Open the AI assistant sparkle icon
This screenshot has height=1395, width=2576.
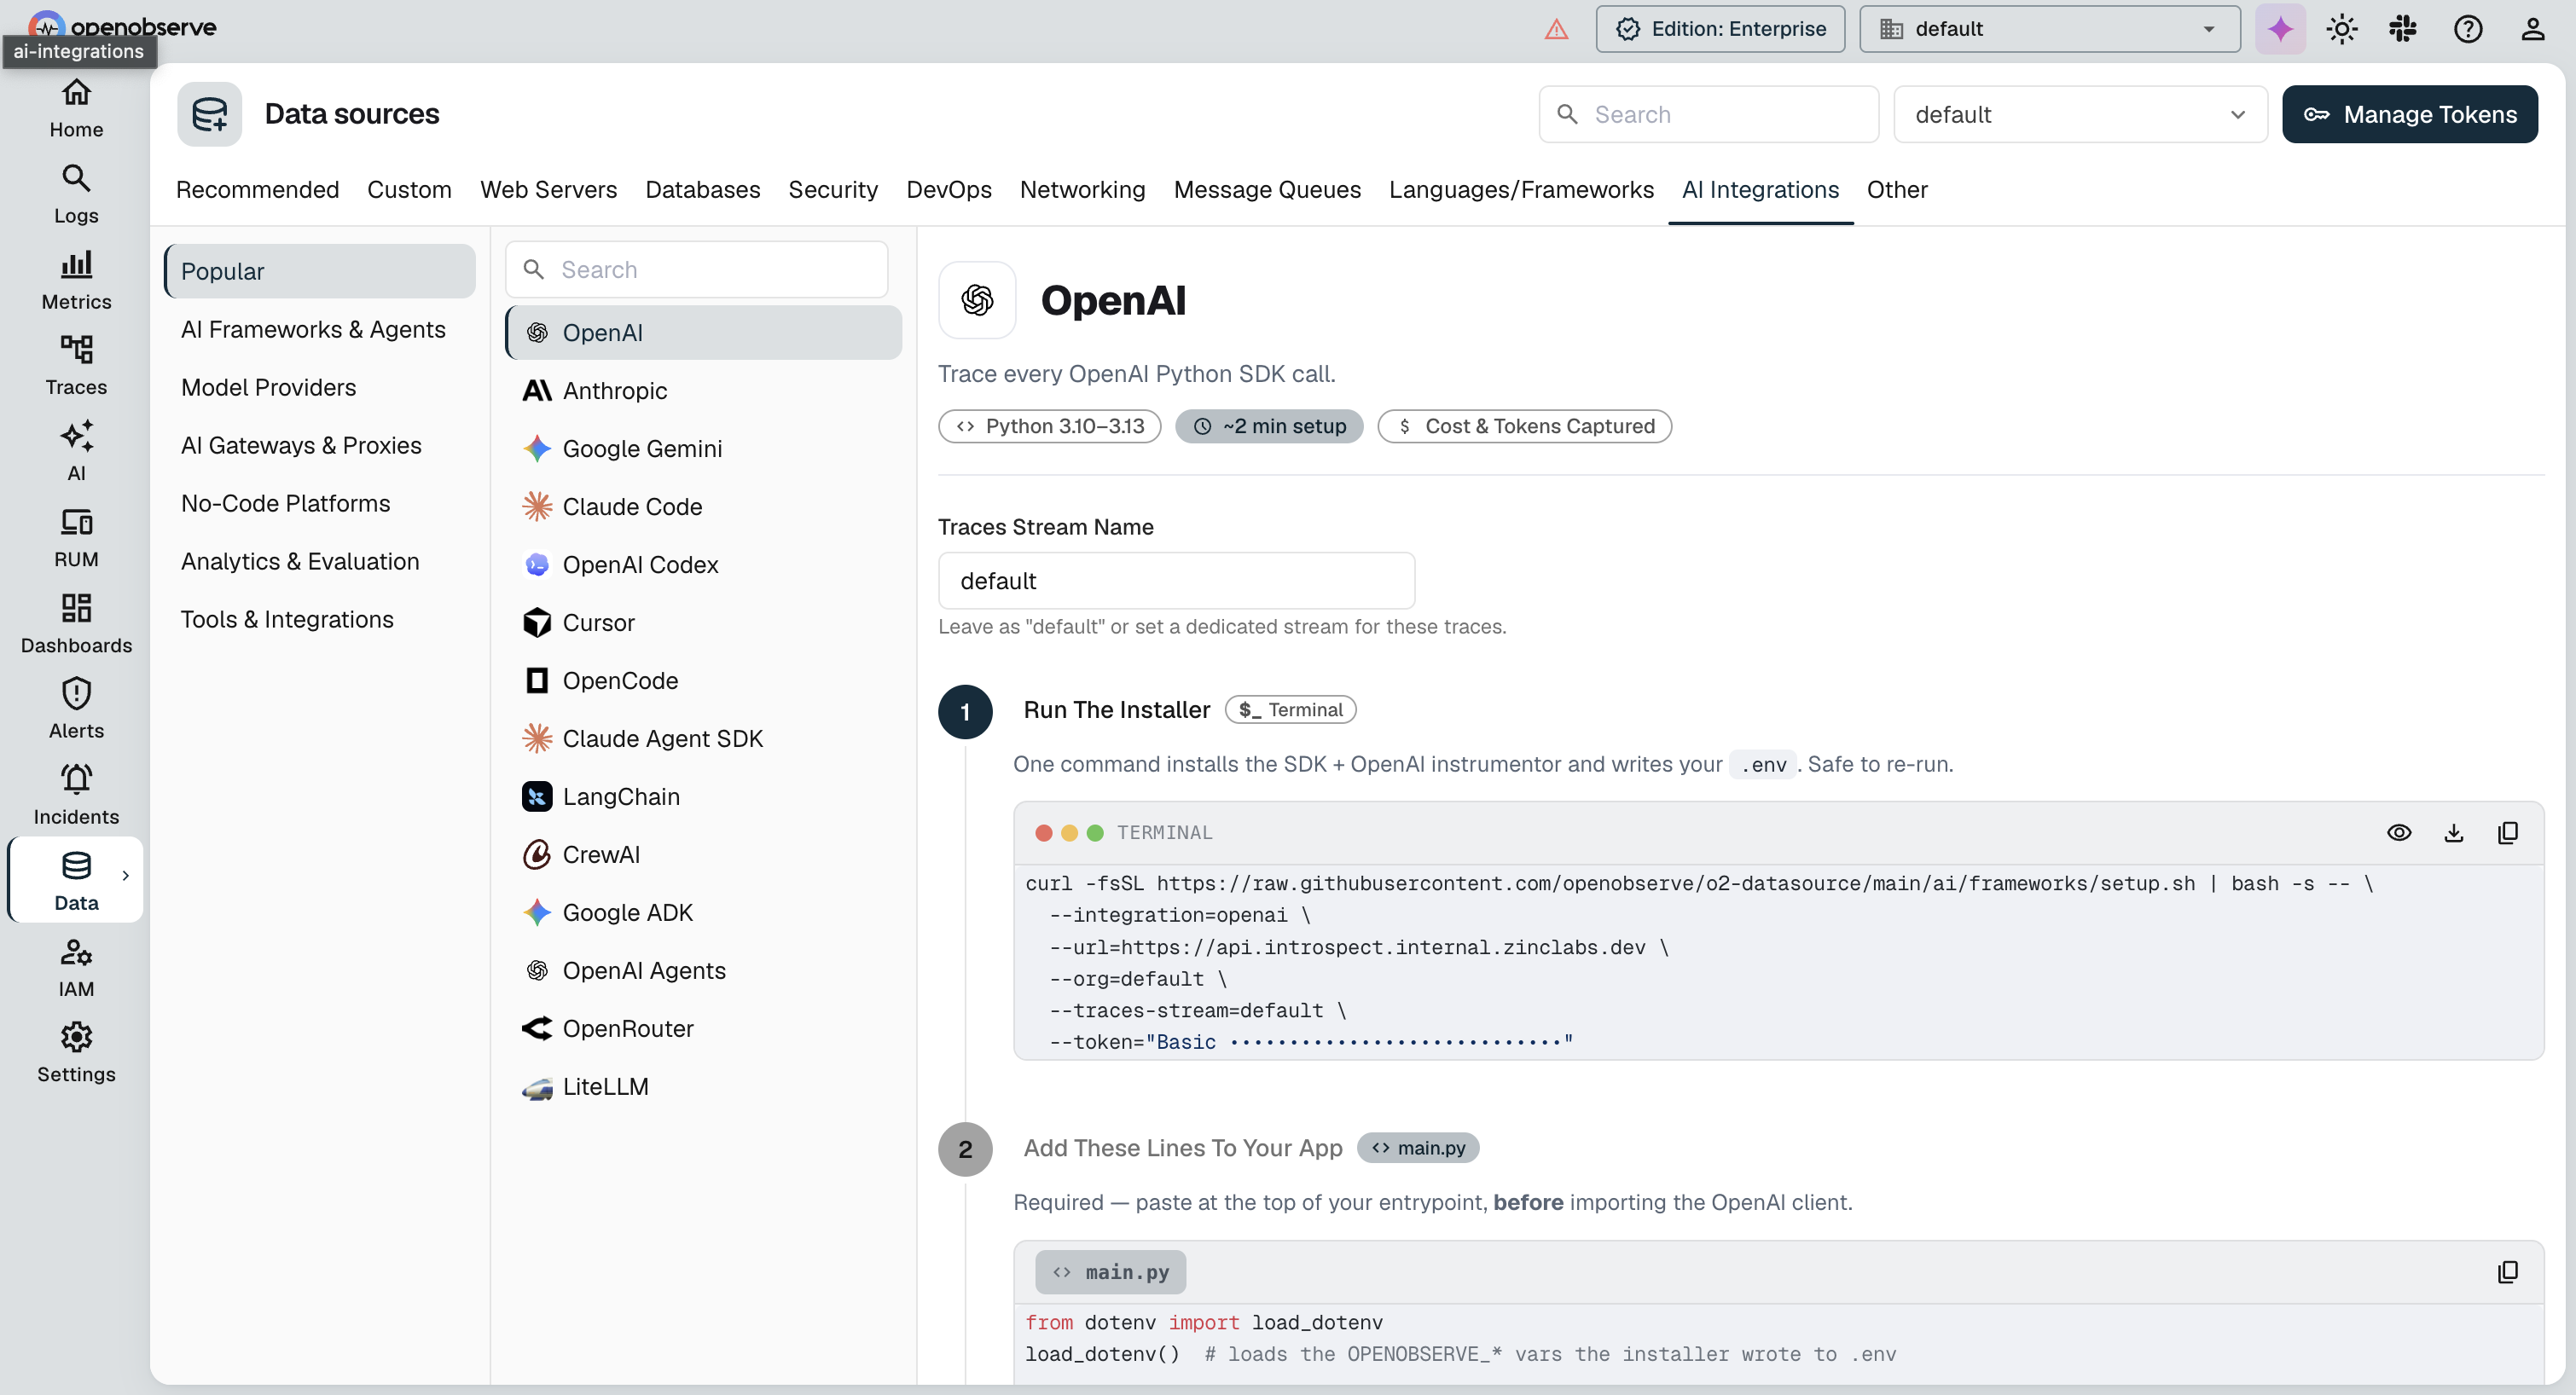pyautogui.click(x=2280, y=29)
